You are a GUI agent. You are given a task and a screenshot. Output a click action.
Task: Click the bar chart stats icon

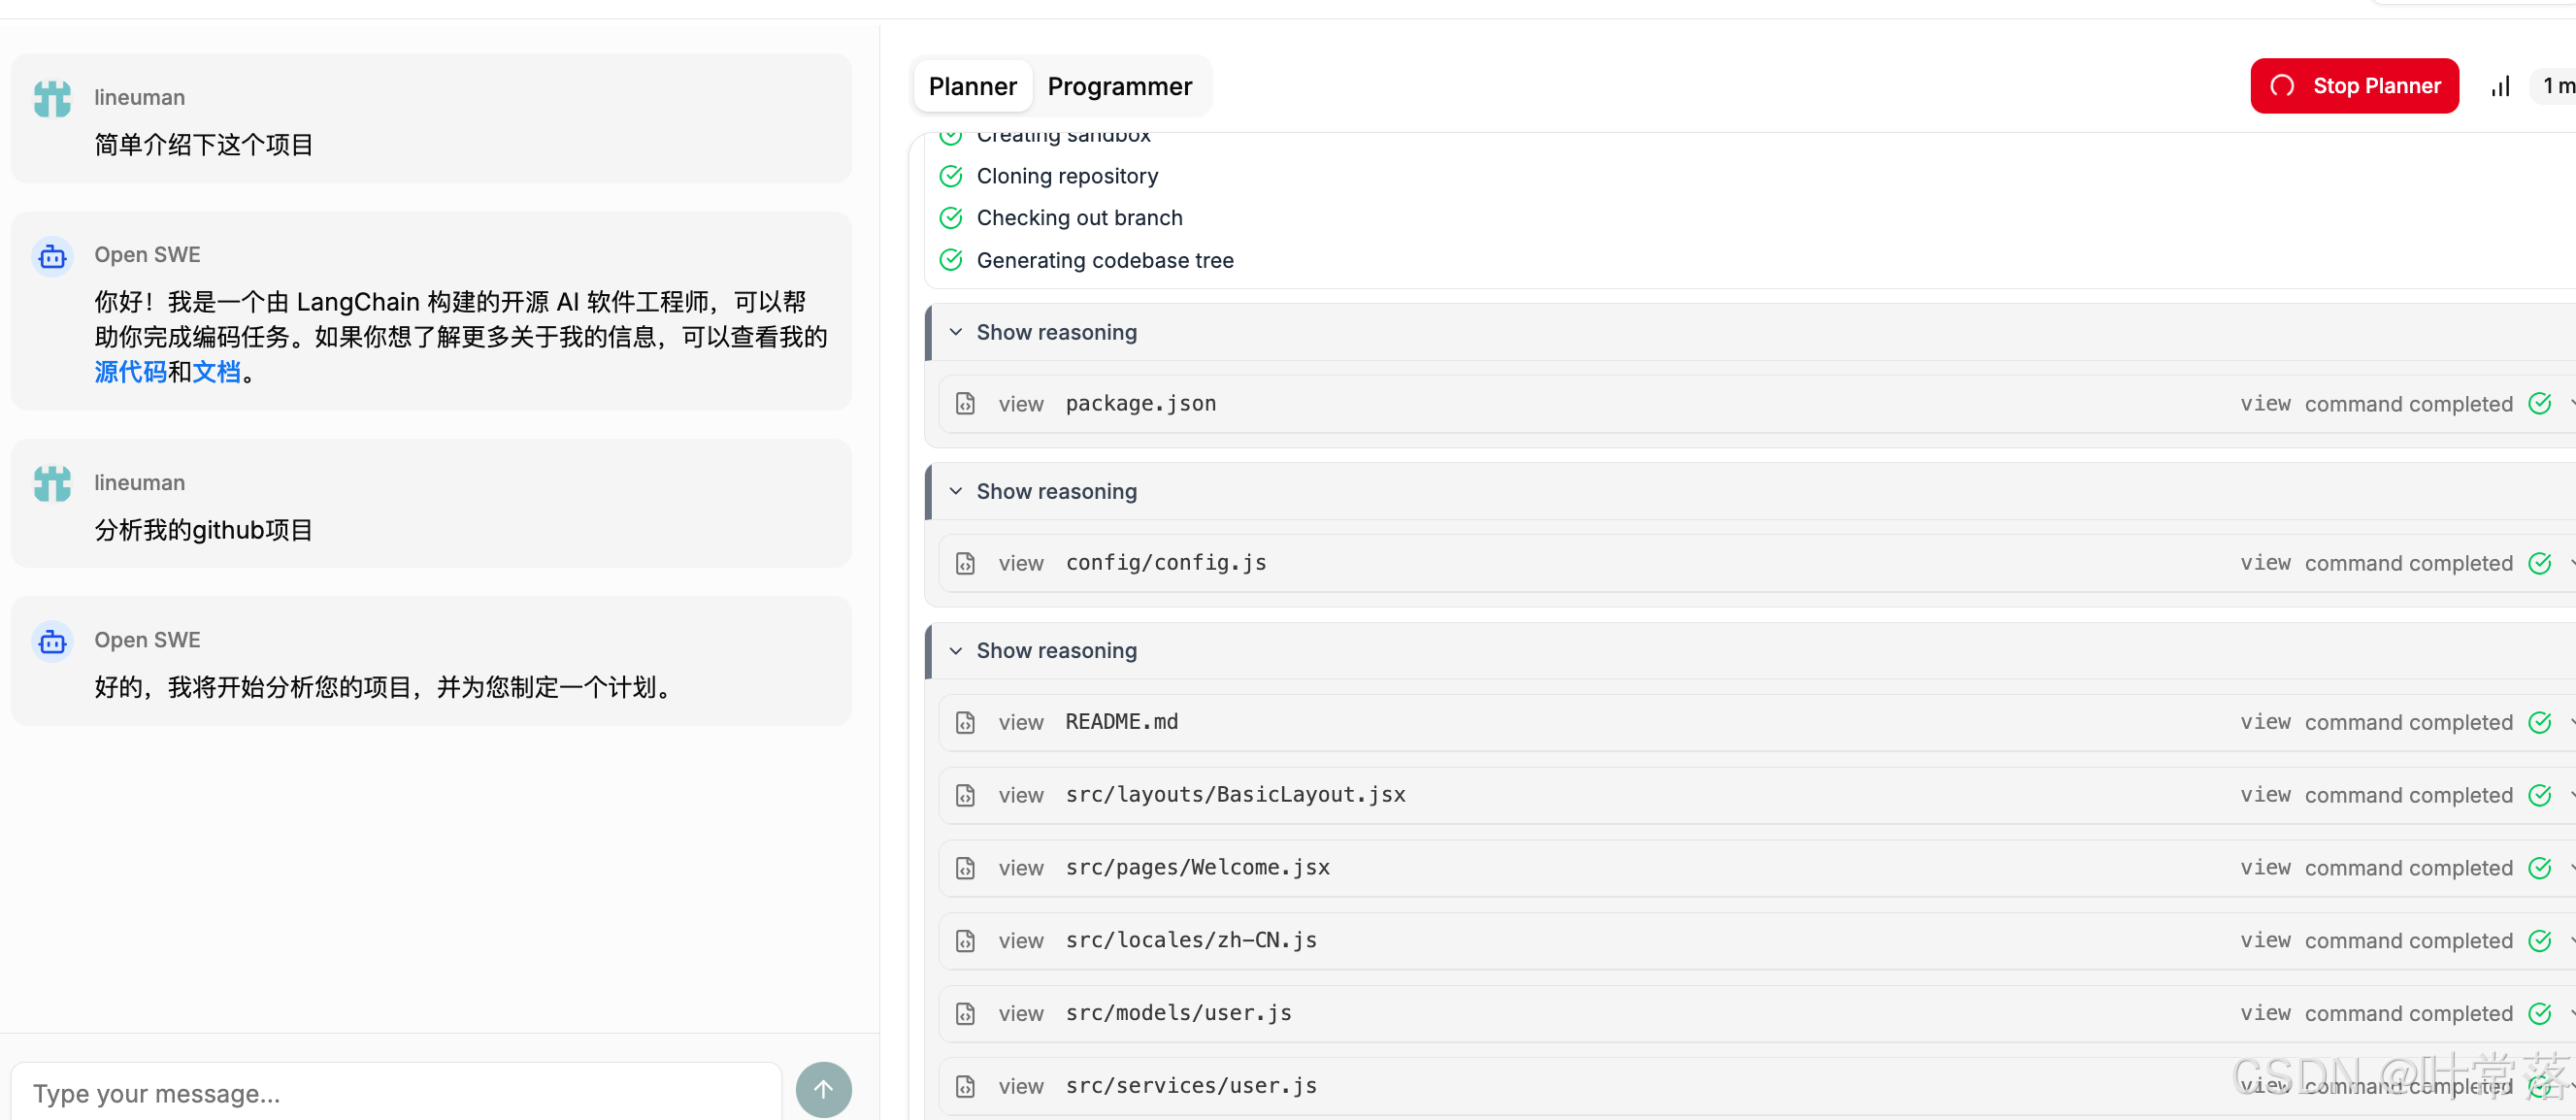(x=2500, y=87)
